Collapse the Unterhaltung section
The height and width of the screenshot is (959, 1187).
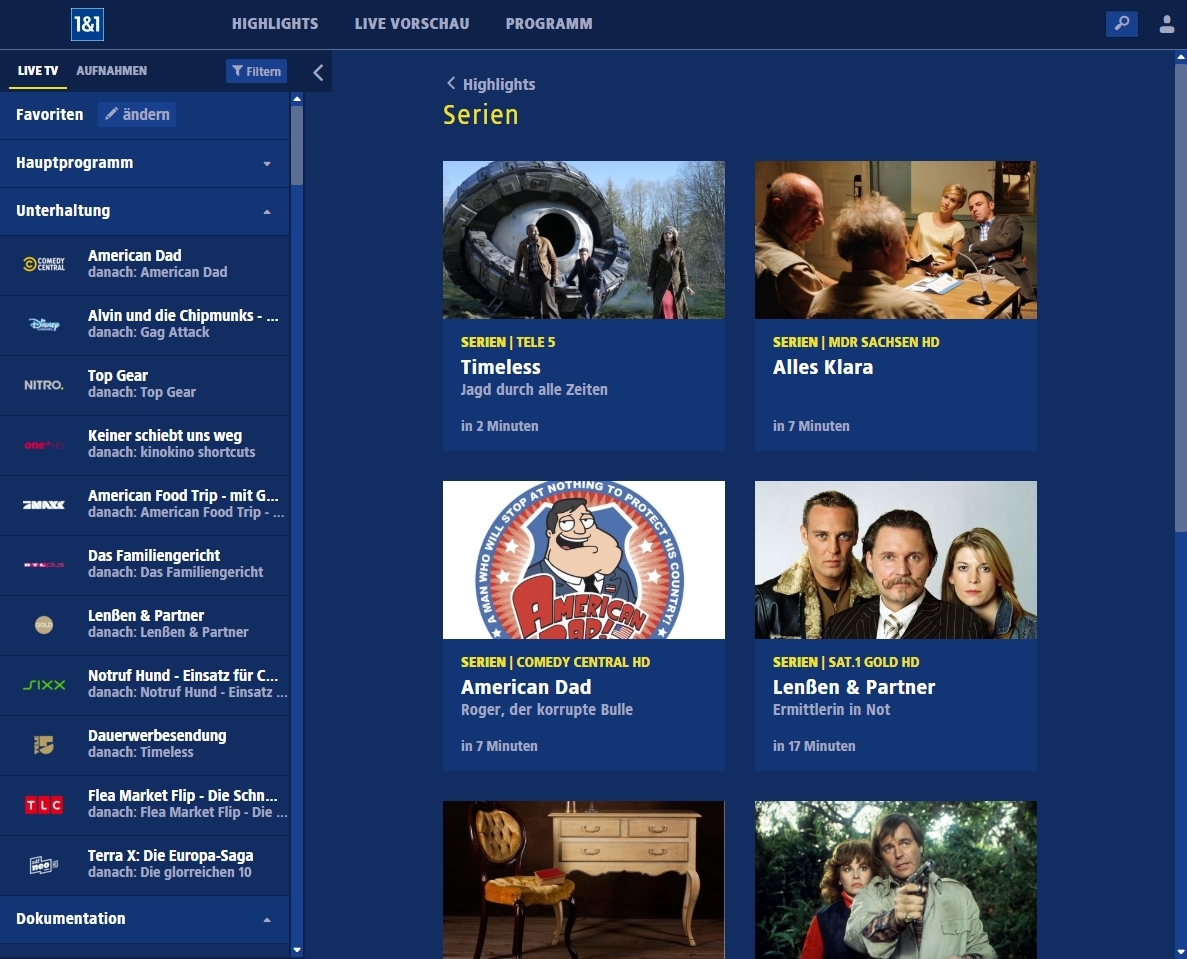pos(266,211)
